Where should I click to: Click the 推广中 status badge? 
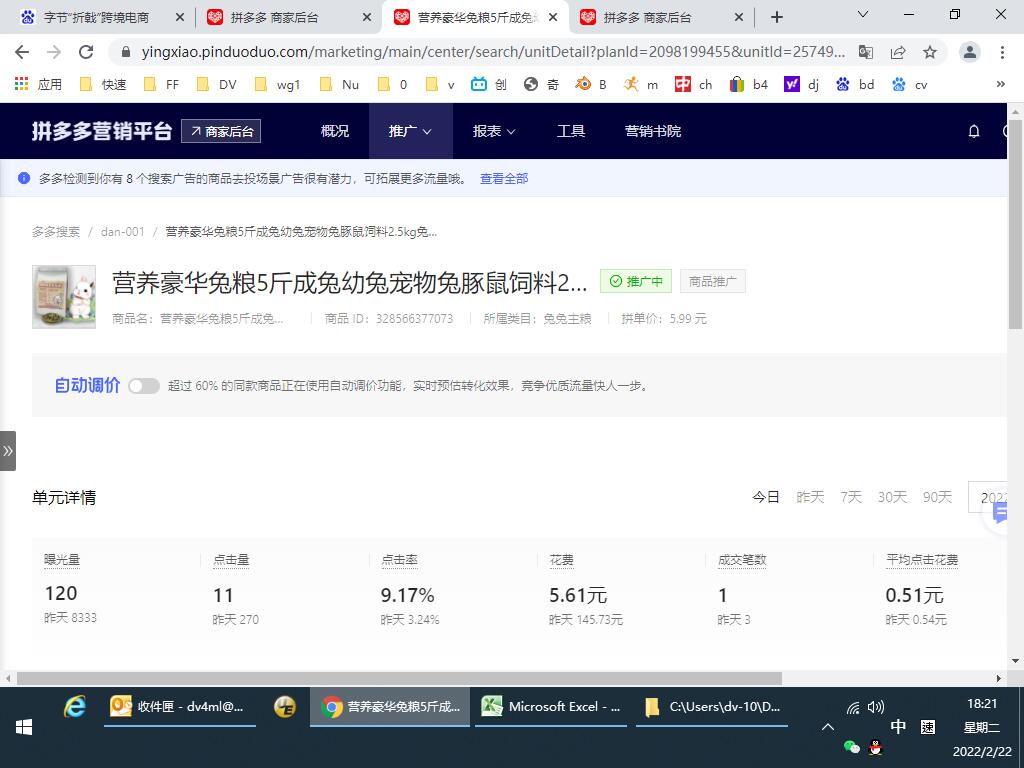636,281
